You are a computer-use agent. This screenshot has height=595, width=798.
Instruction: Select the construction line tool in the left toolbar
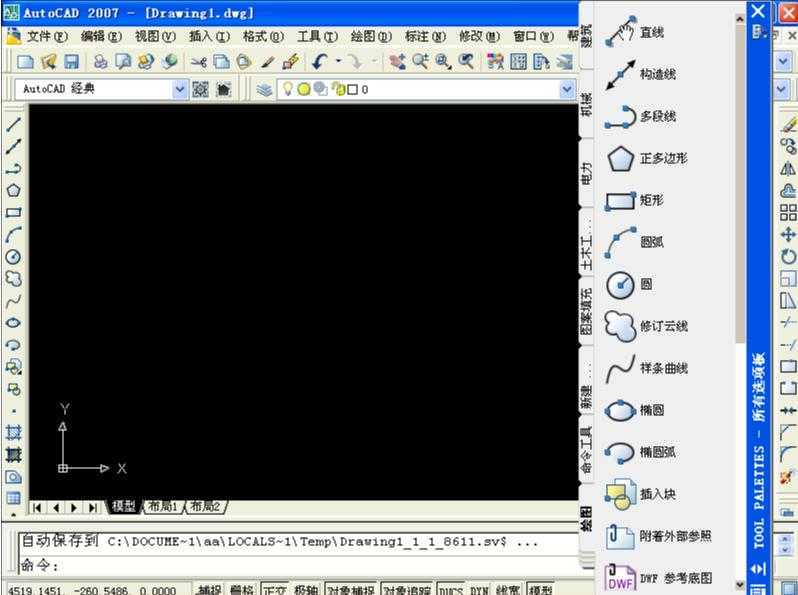(x=13, y=146)
